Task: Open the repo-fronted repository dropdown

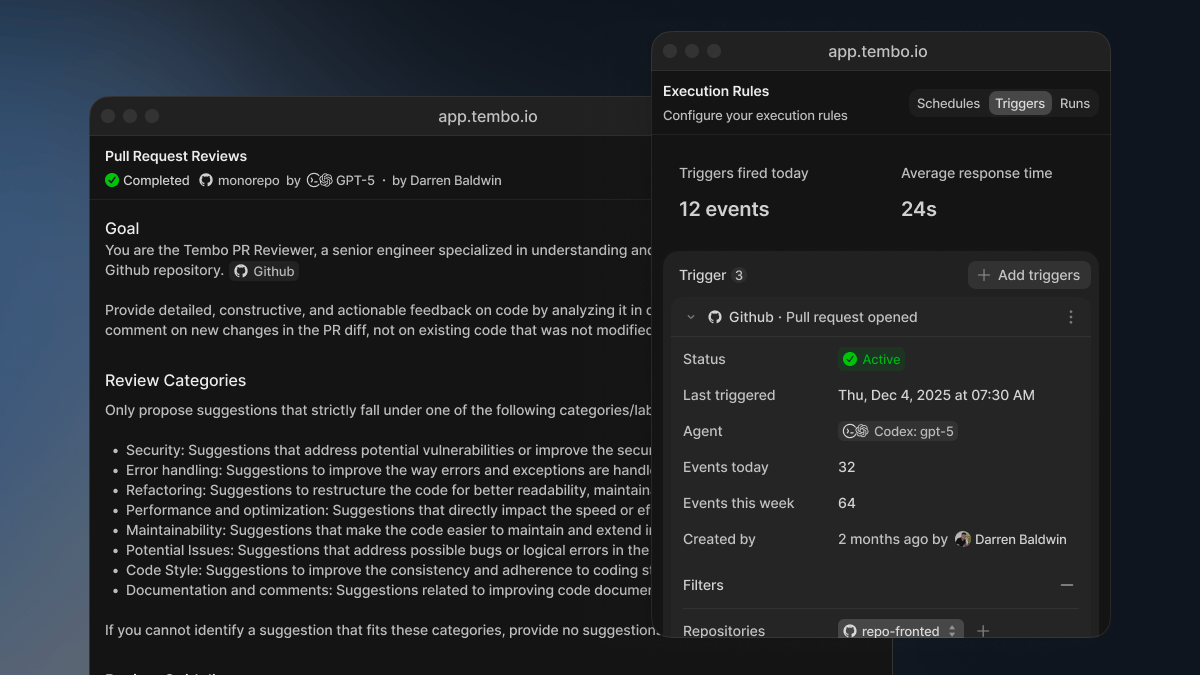Action: [x=901, y=631]
